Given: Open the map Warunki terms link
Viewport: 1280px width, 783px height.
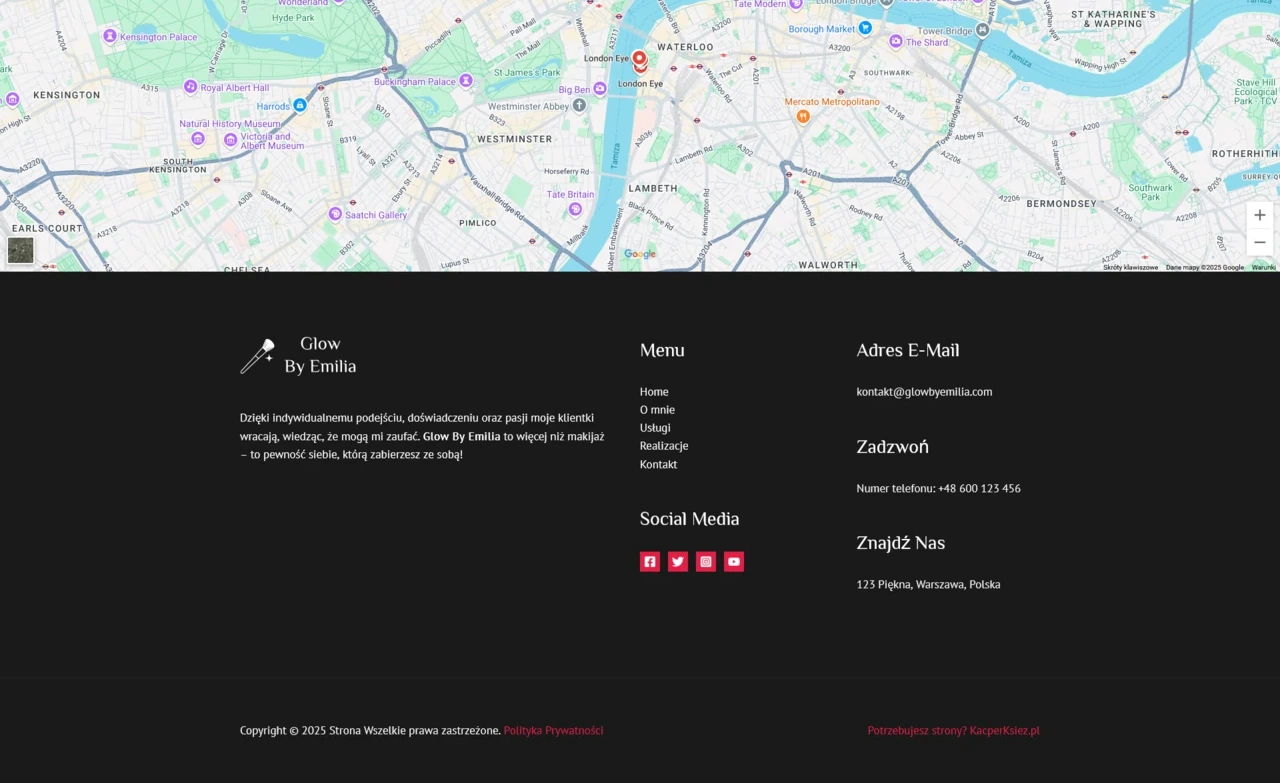Looking at the screenshot, I should point(1264,267).
